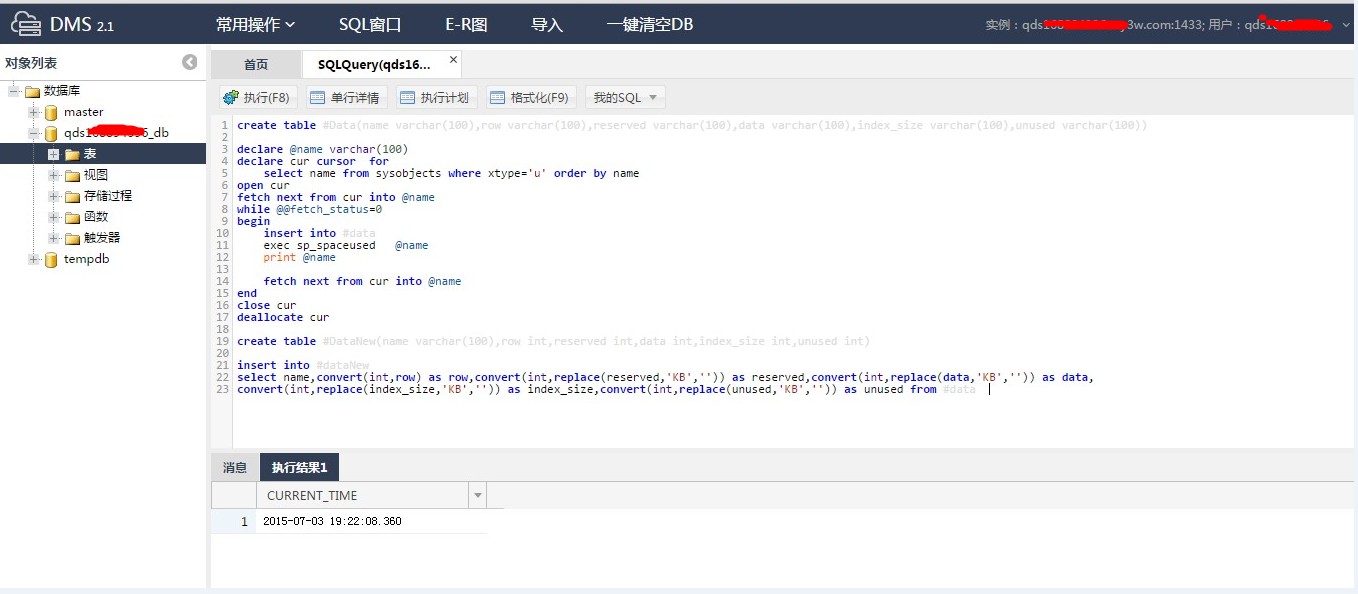Screen dimensions: 1358x594
Task: Click the DMS cloud logo
Action: click(x=27, y=24)
